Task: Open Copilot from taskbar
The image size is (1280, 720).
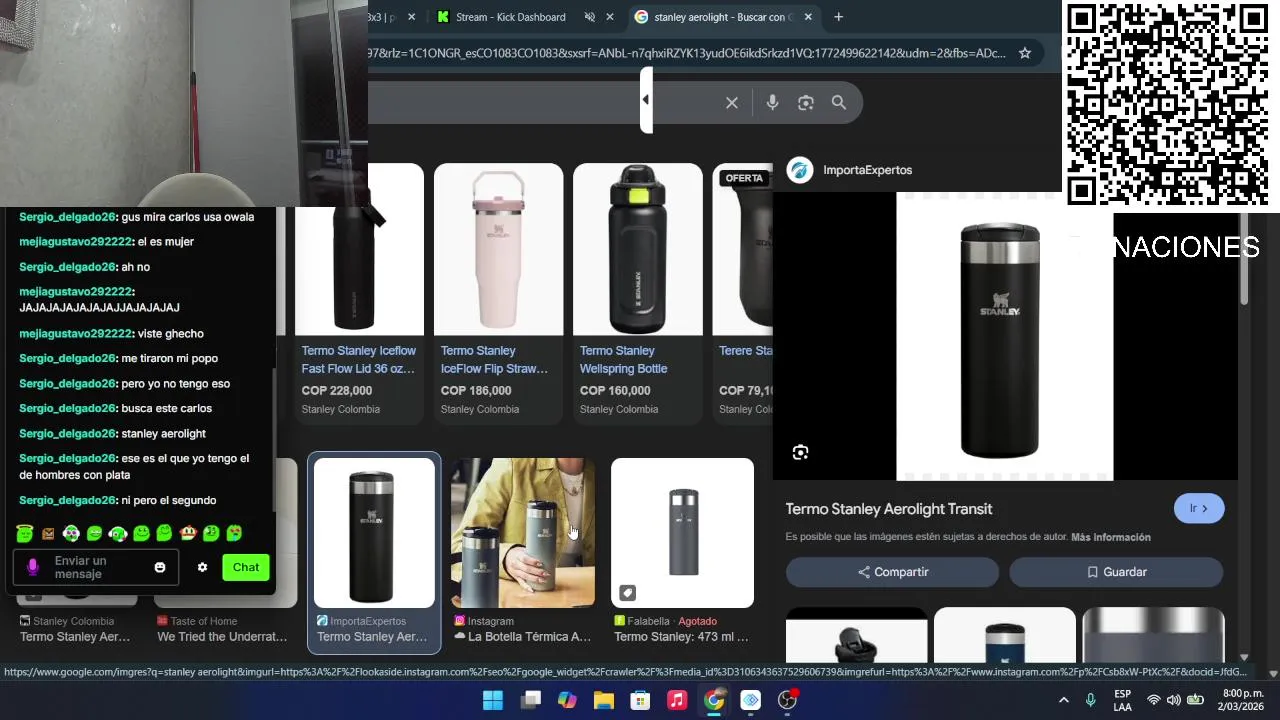Action: (567, 700)
